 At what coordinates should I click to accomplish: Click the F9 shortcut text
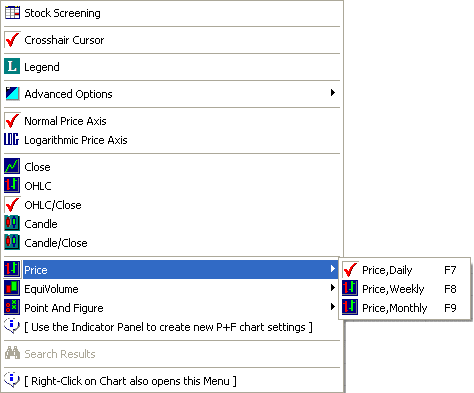pyautogui.click(x=450, y=308)
